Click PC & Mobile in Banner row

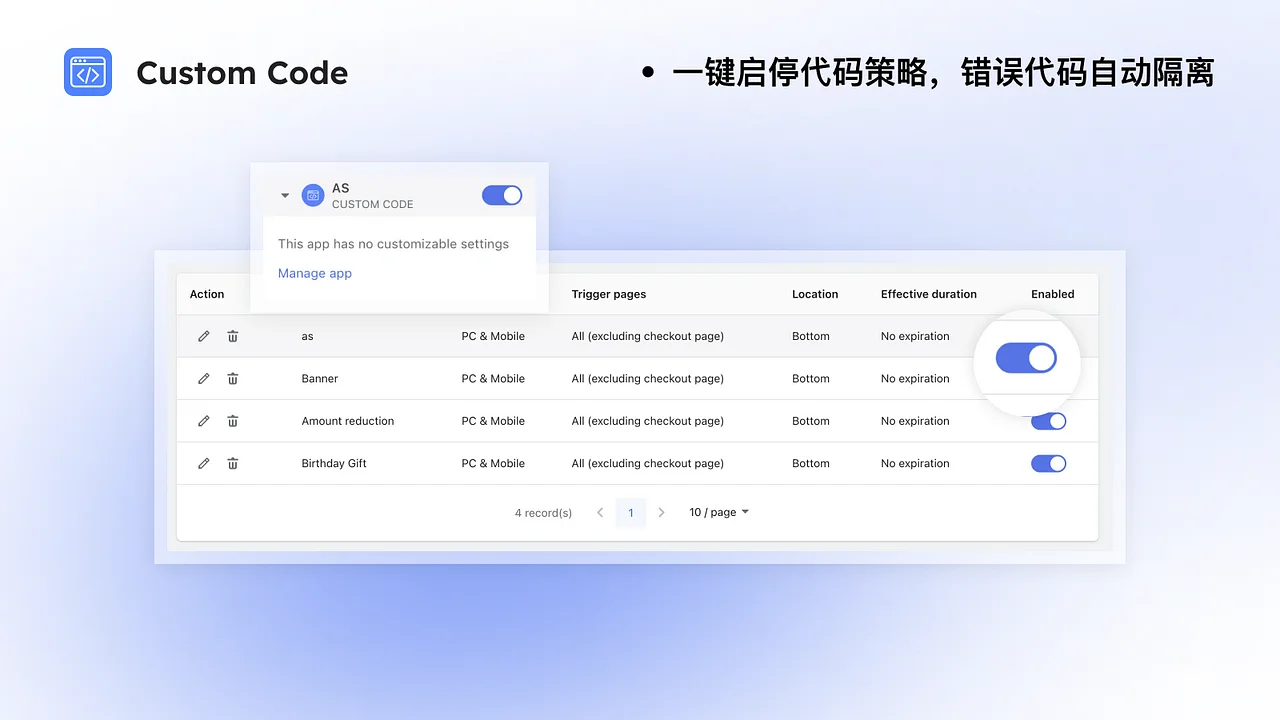[493, 378]
